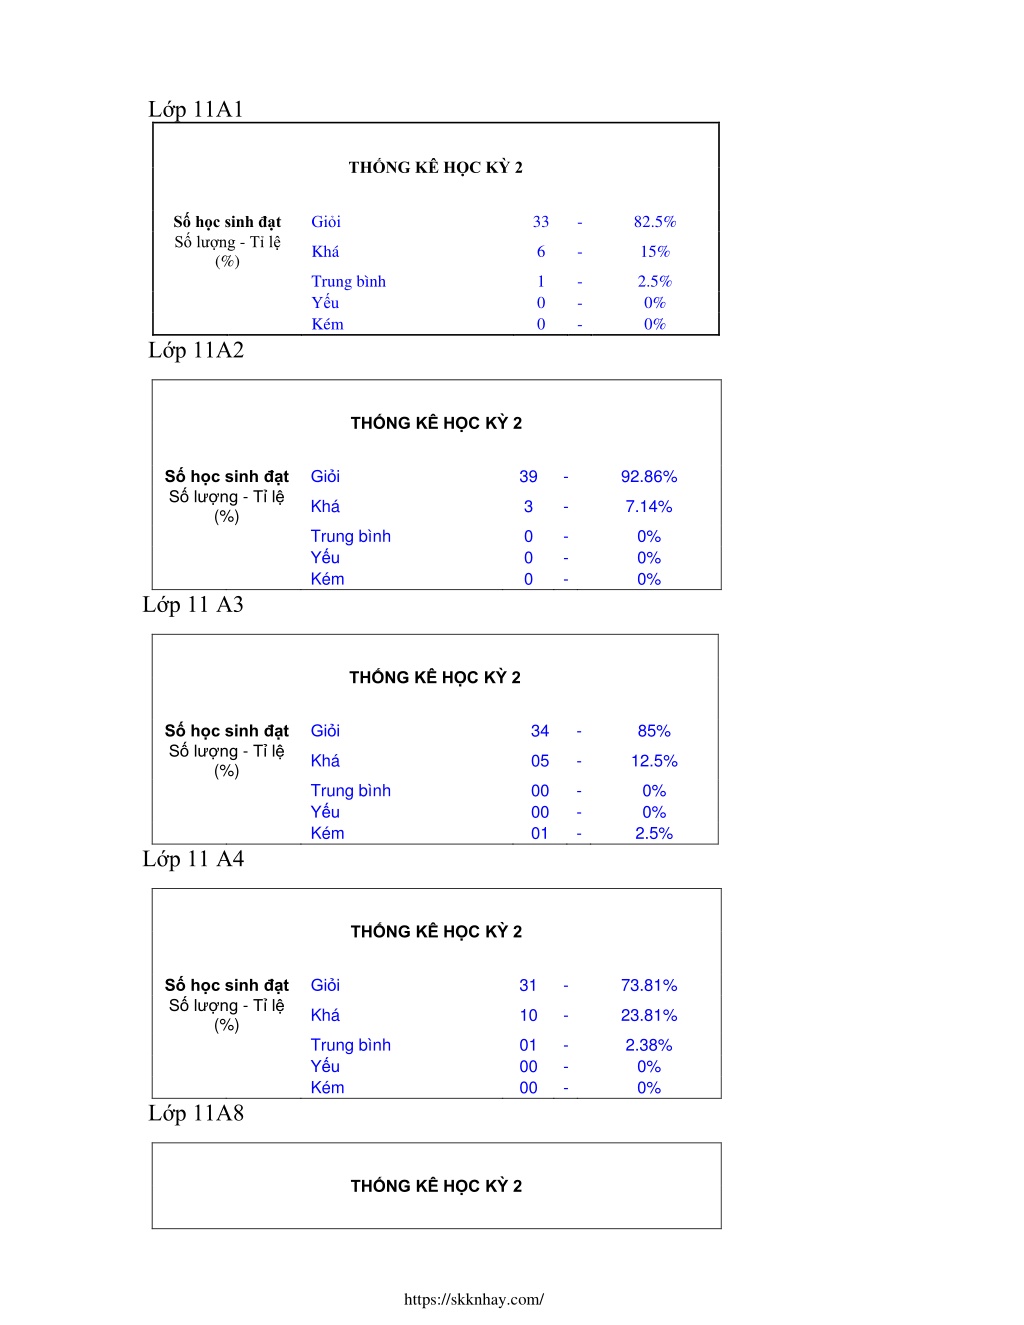Click Giỏi count 39 in 11A2 table
Viewport: 1024px width, 1325px height.
[528, 477]
